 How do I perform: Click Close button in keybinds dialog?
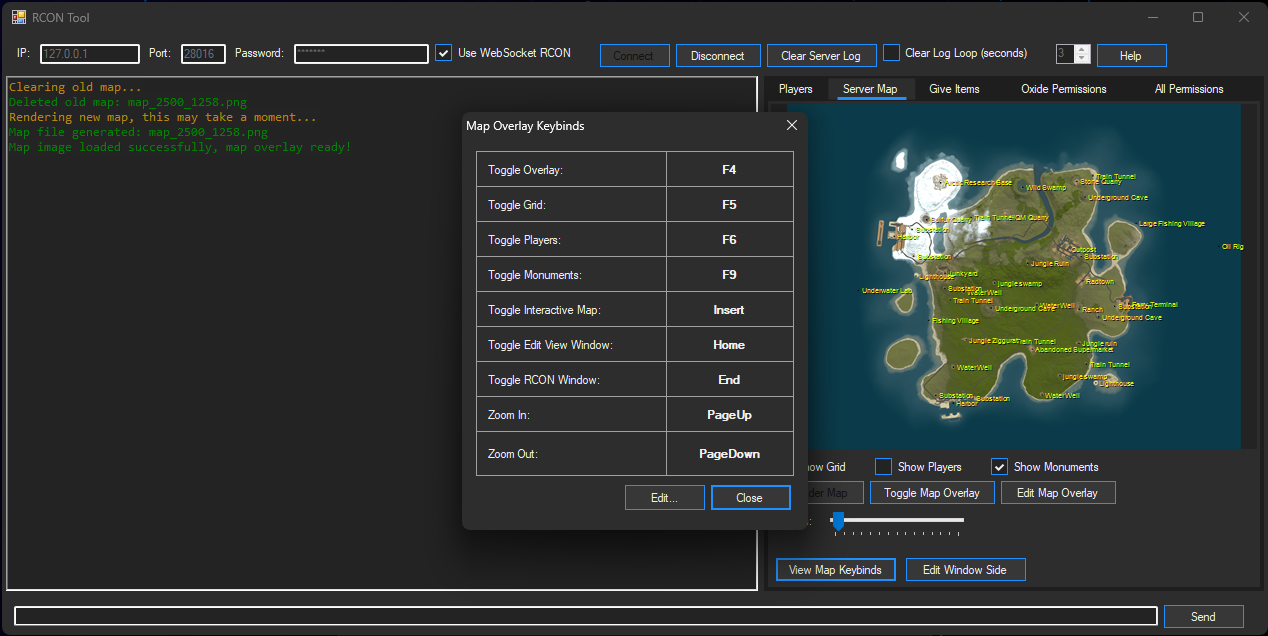pos(749,497)
